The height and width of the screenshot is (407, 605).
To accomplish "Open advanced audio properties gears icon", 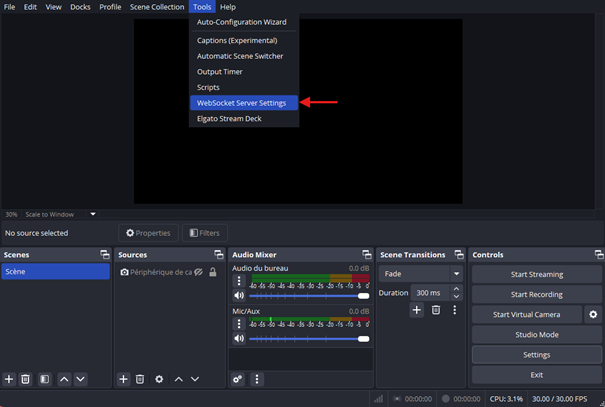I will tap(238, 379).
